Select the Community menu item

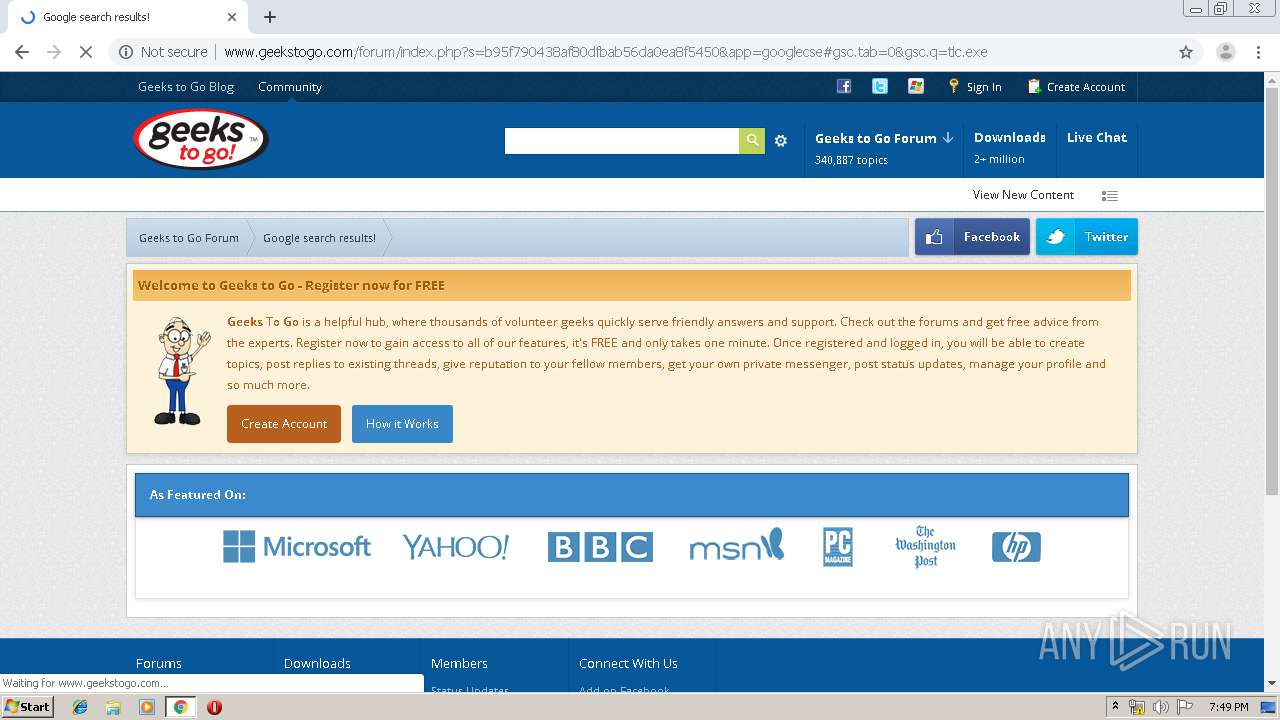(x=290, y=87)
